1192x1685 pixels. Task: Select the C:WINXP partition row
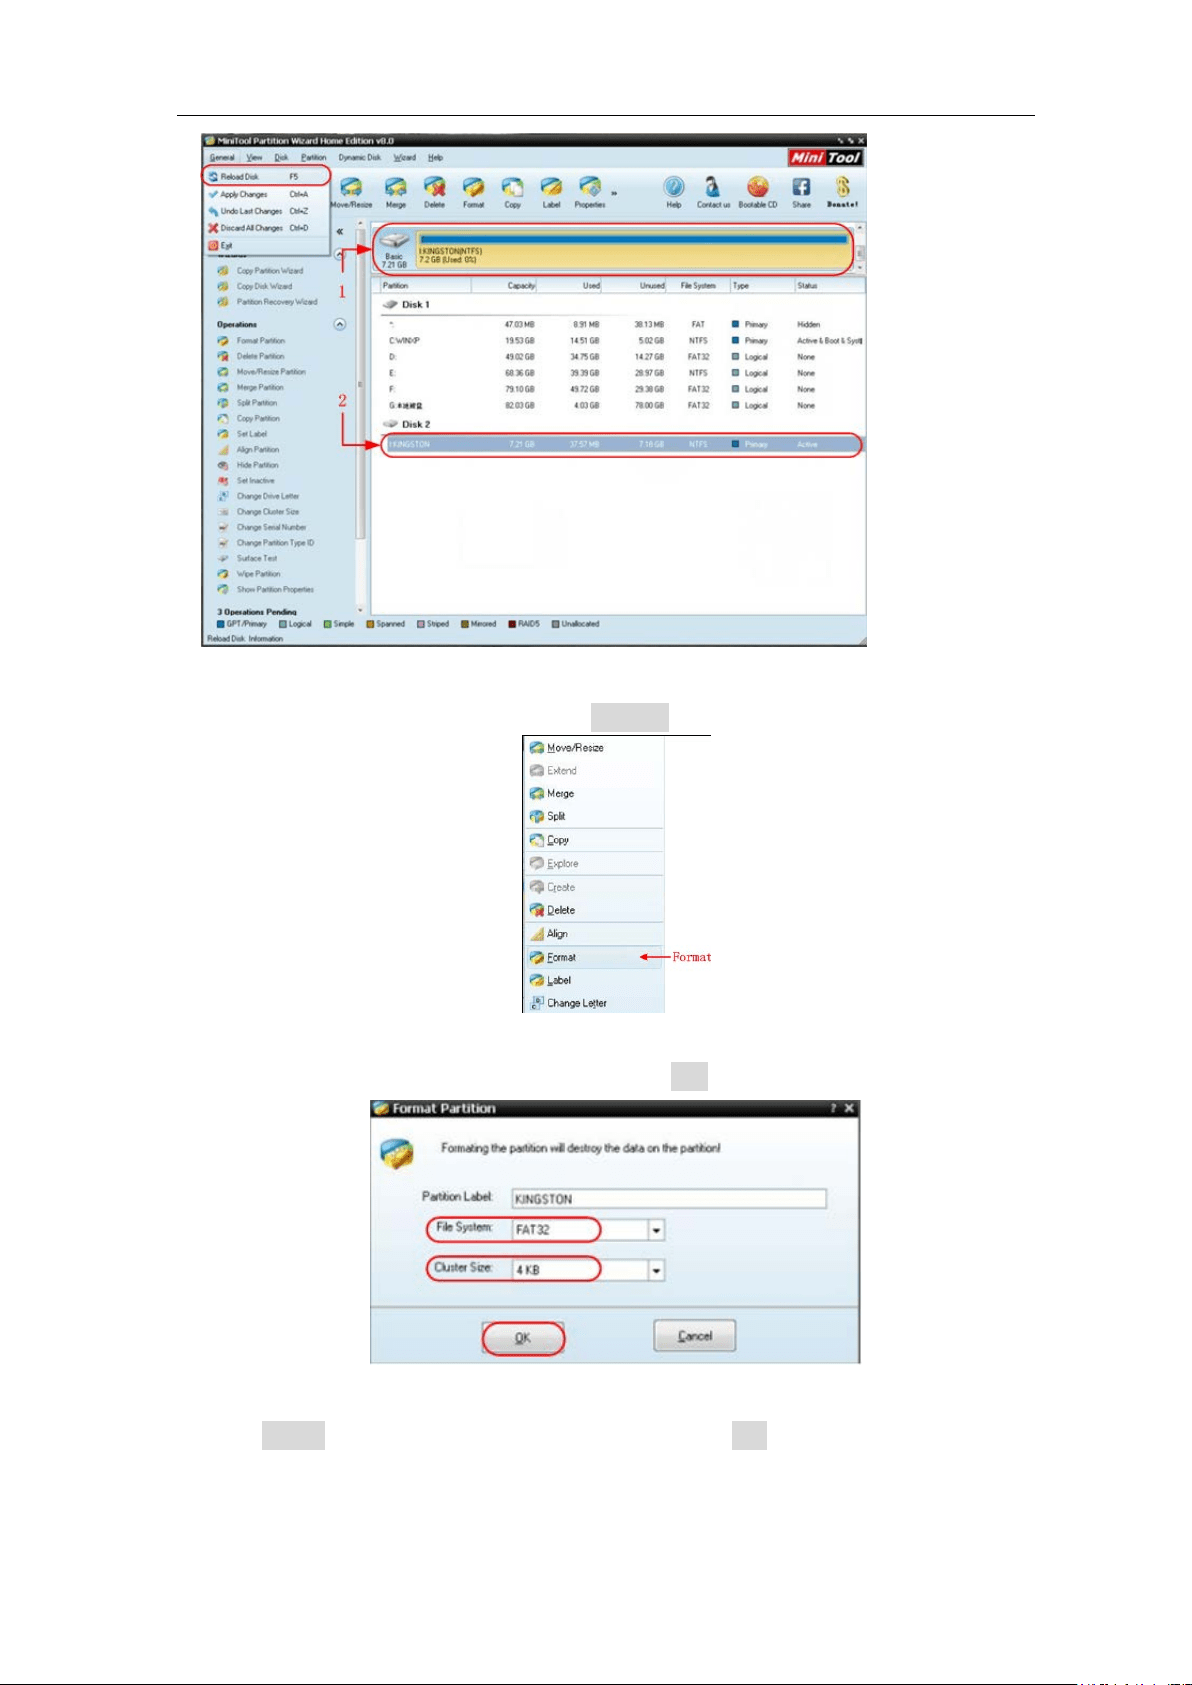(x=624, y=340)
